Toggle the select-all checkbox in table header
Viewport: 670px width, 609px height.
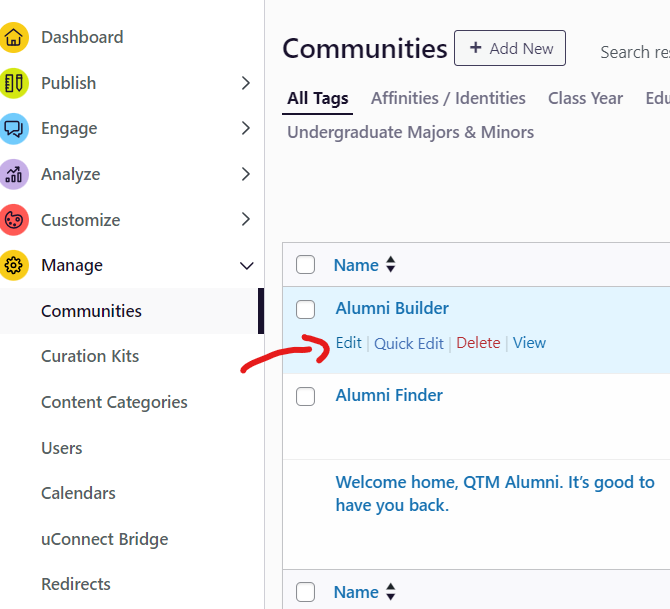pos(306,265)
